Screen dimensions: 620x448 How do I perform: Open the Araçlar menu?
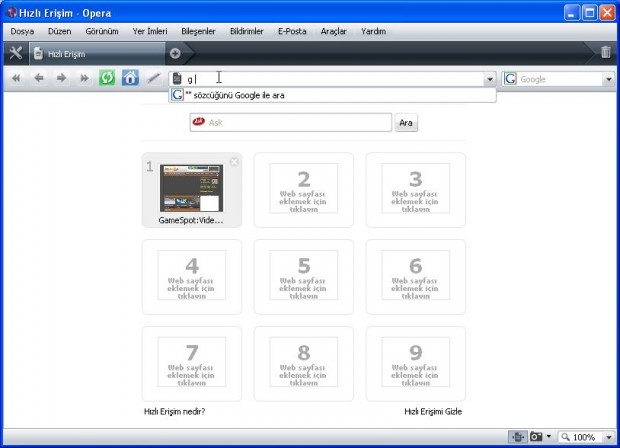pos(334,32)
